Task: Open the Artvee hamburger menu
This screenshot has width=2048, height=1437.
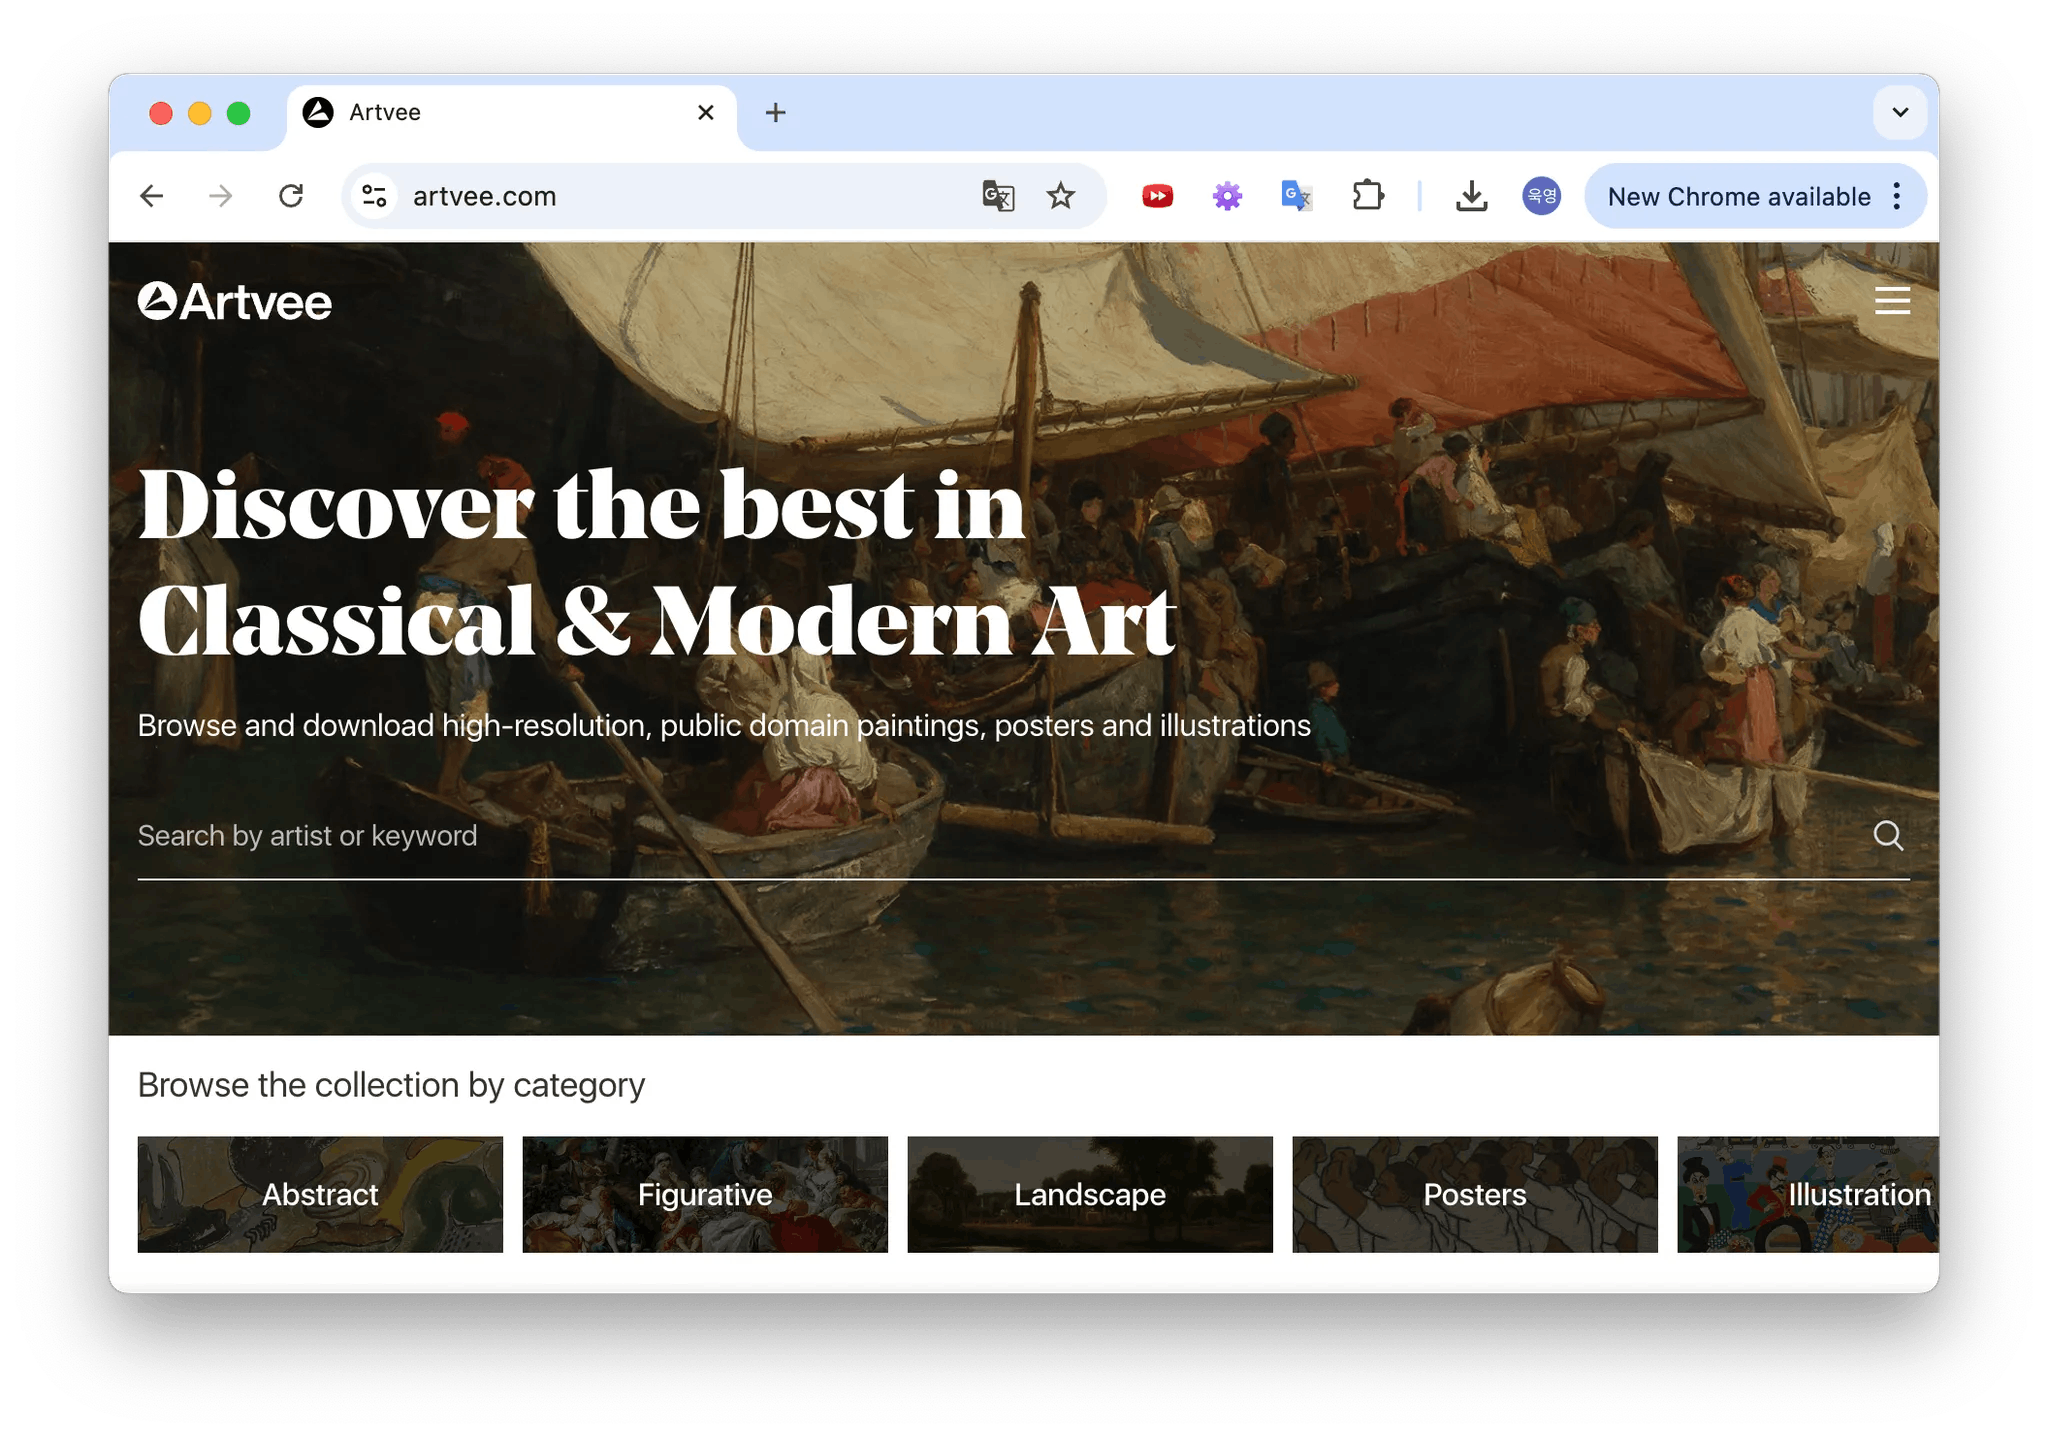Action: (1891, 300)
